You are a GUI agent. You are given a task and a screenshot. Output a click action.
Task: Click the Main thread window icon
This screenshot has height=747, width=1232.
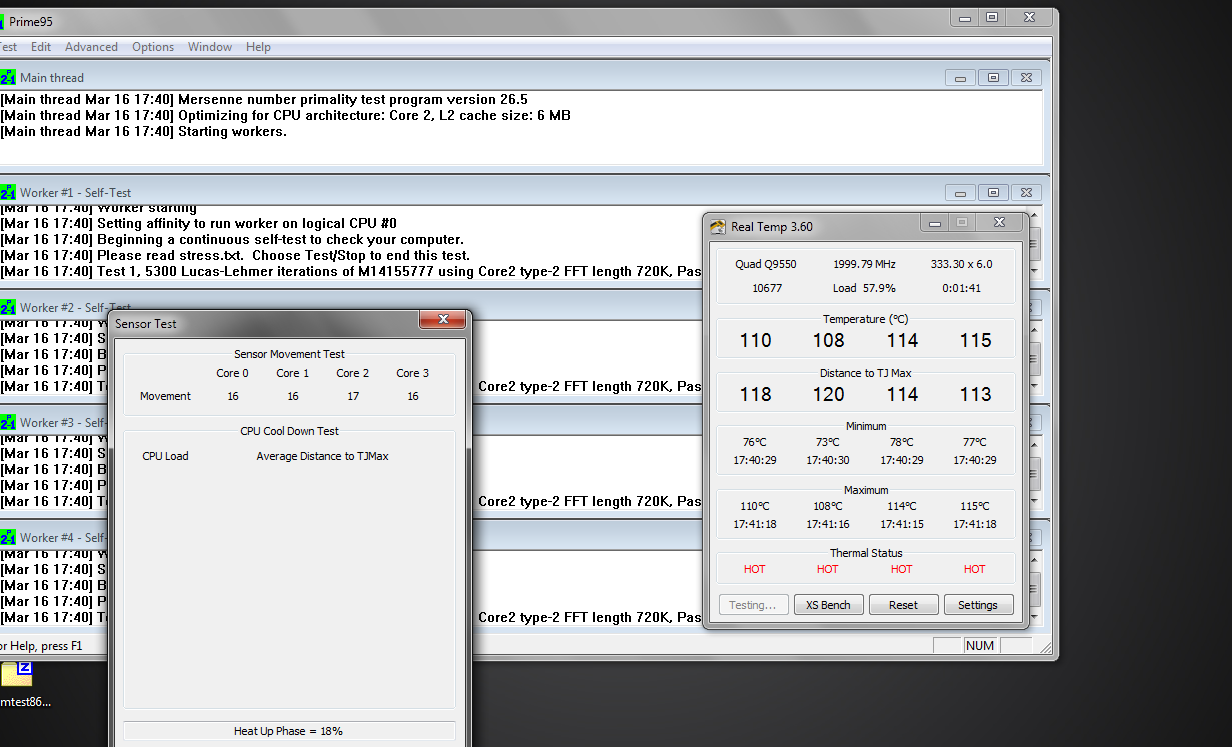7,77
